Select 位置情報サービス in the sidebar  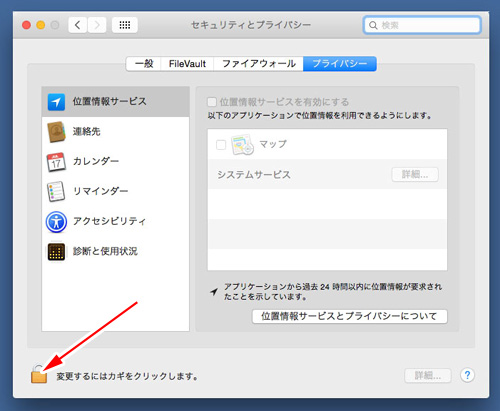(x=115, y=102)
